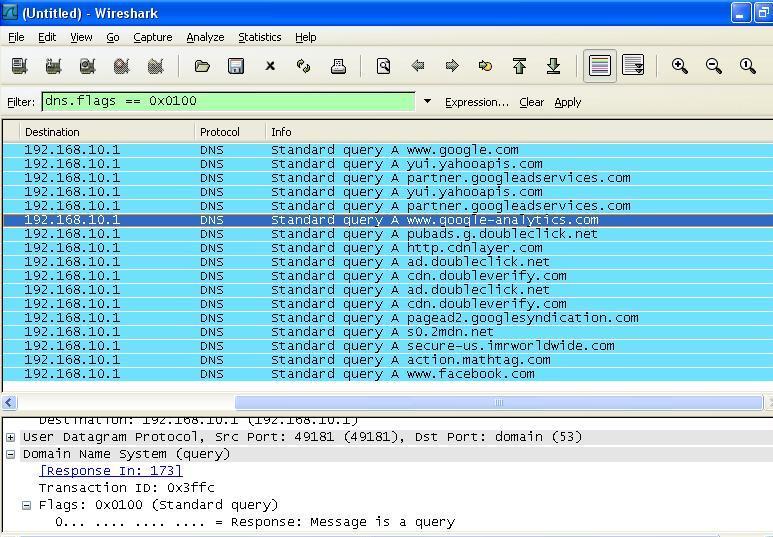Screen dimensions: 773x537
Task: Collapse the Flags: 0x0100 tree node
Action: pyautogui.click(x=27, y=505)
